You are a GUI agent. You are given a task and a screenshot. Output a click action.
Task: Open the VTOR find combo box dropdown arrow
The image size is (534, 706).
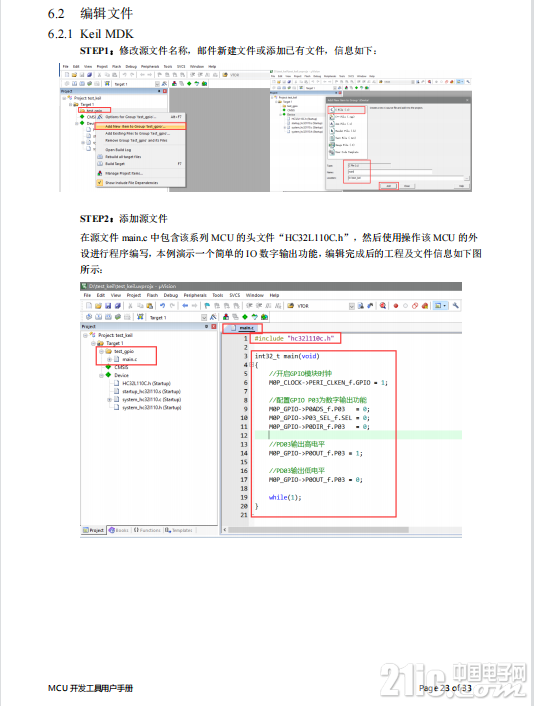tap(352, 306)
